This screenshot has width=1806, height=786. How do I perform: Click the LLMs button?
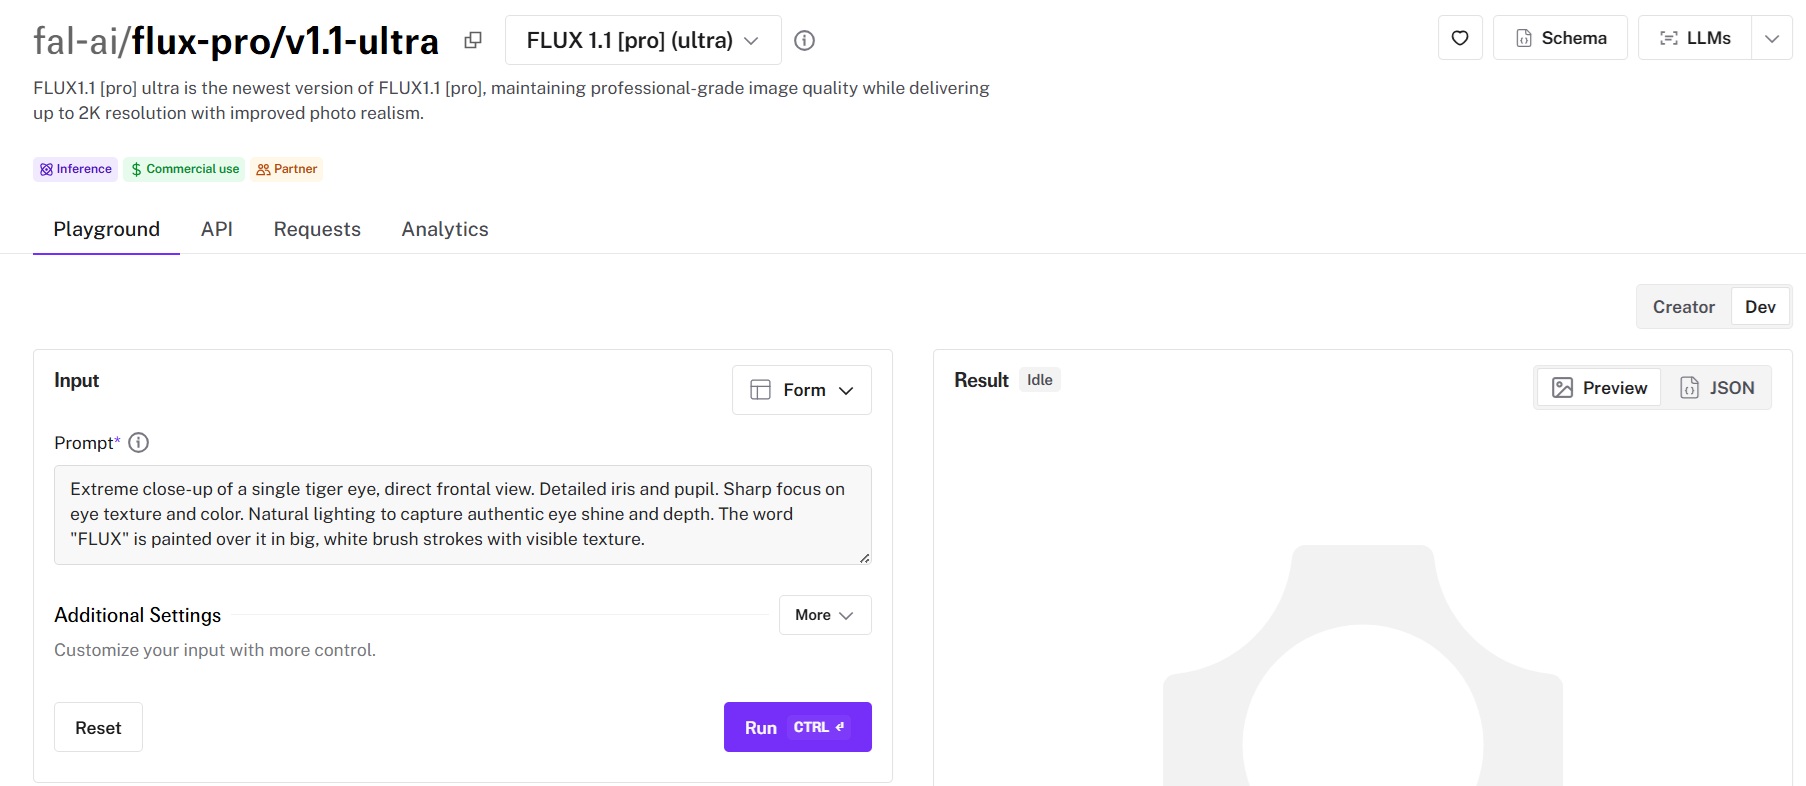[1695, 38]
